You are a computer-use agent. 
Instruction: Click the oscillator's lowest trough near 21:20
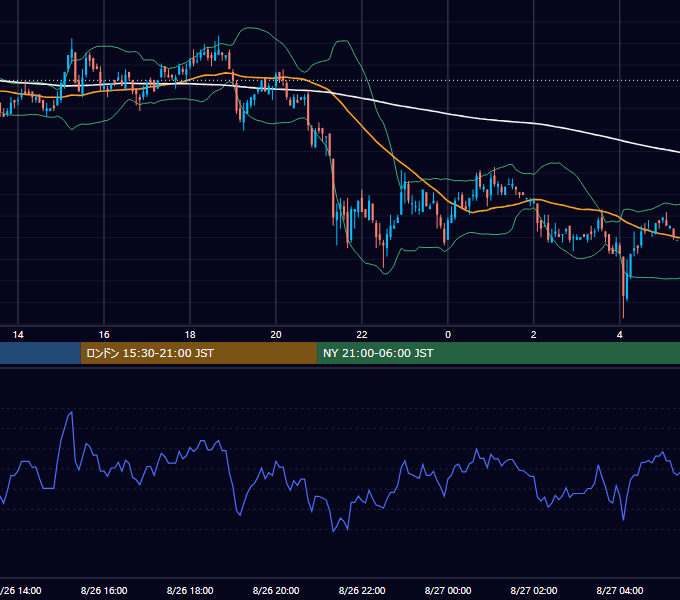333,531
